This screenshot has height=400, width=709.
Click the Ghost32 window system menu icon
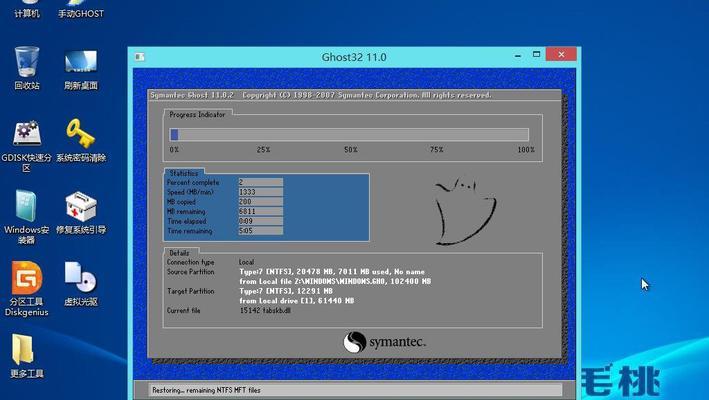140,56
